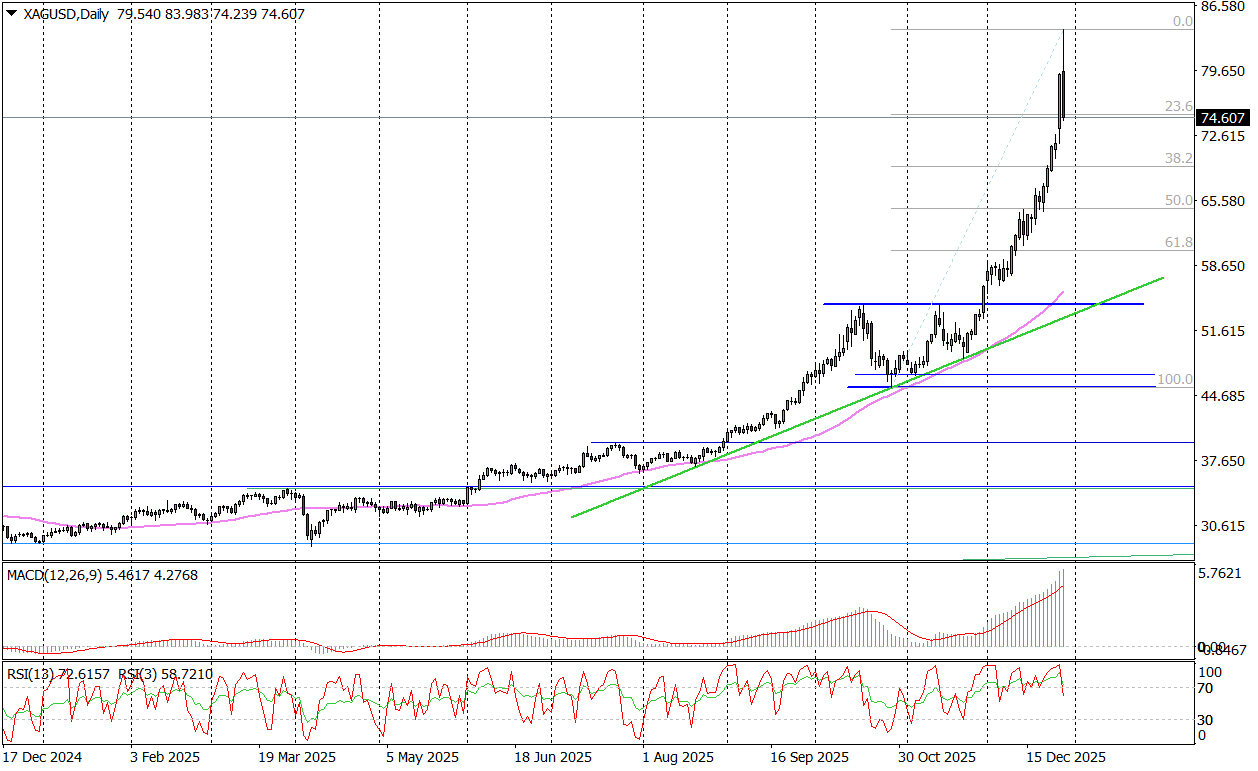This screenshot has height=771, width=1258.
Task: Select the thick blue horizontal resistance line
Action: [1000, 303]
